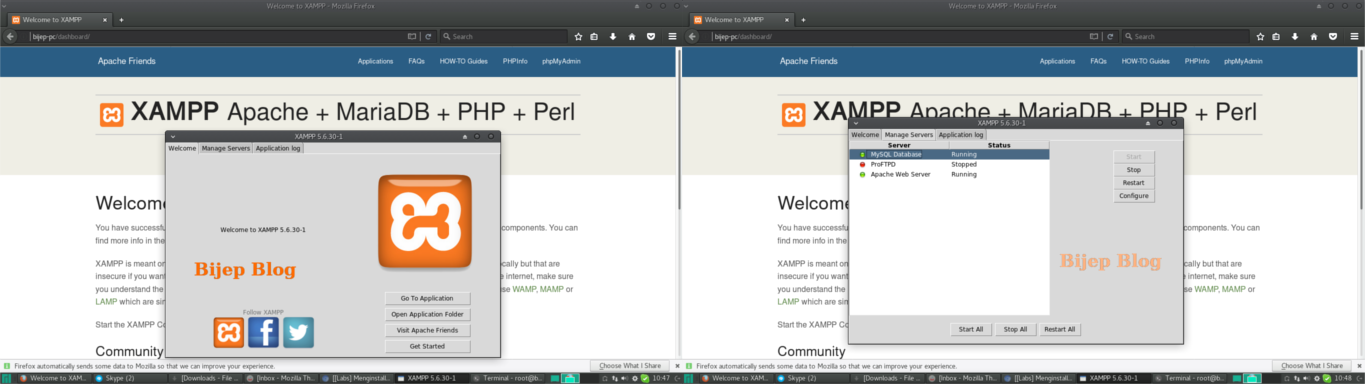Click Choose What I Share in the right Firefox window

(1313, 366)
